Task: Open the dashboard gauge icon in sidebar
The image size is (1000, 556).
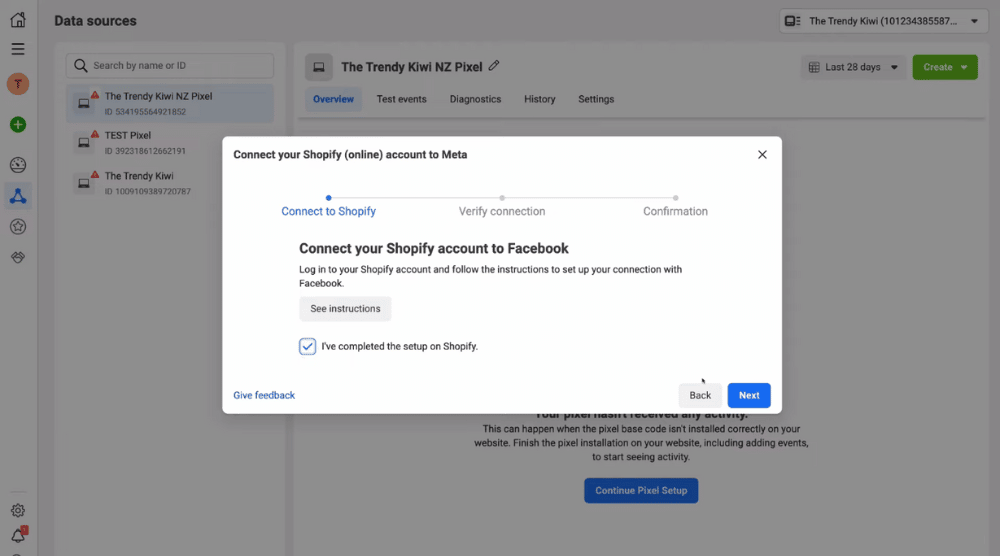Action: click(18, 165)
